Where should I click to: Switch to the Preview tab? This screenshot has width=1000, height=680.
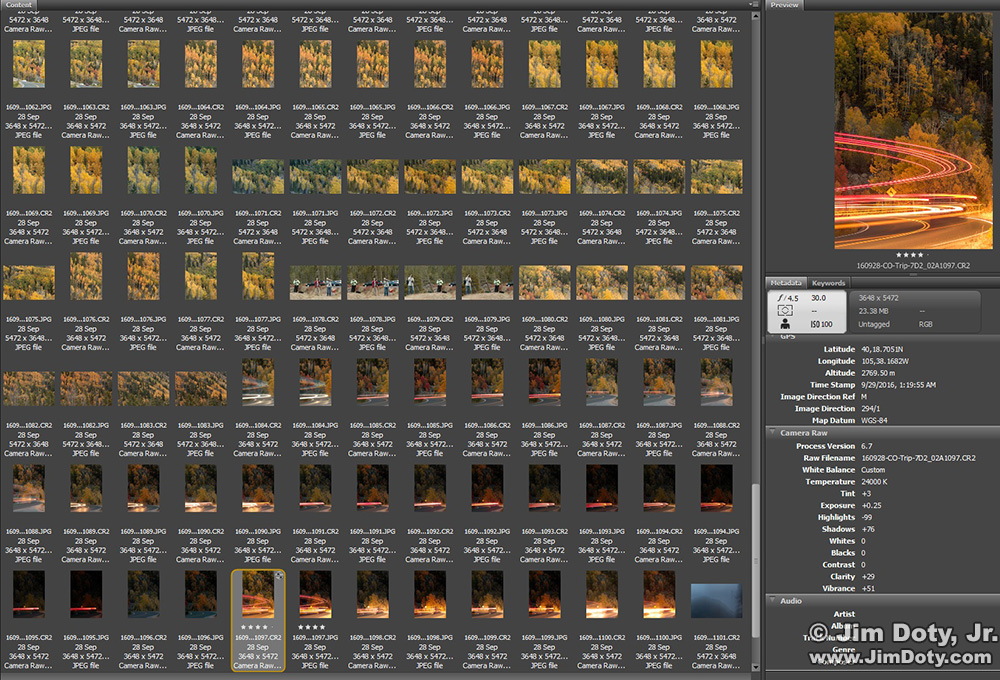coord(784,4)
